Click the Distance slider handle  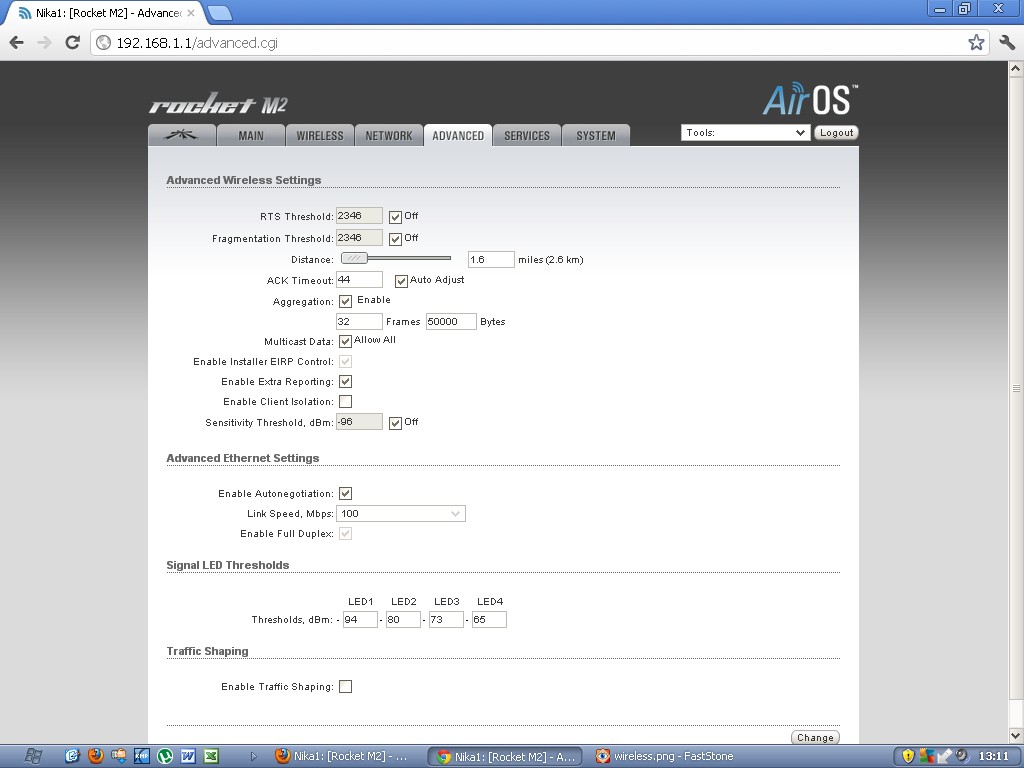[x=354, y=259]
